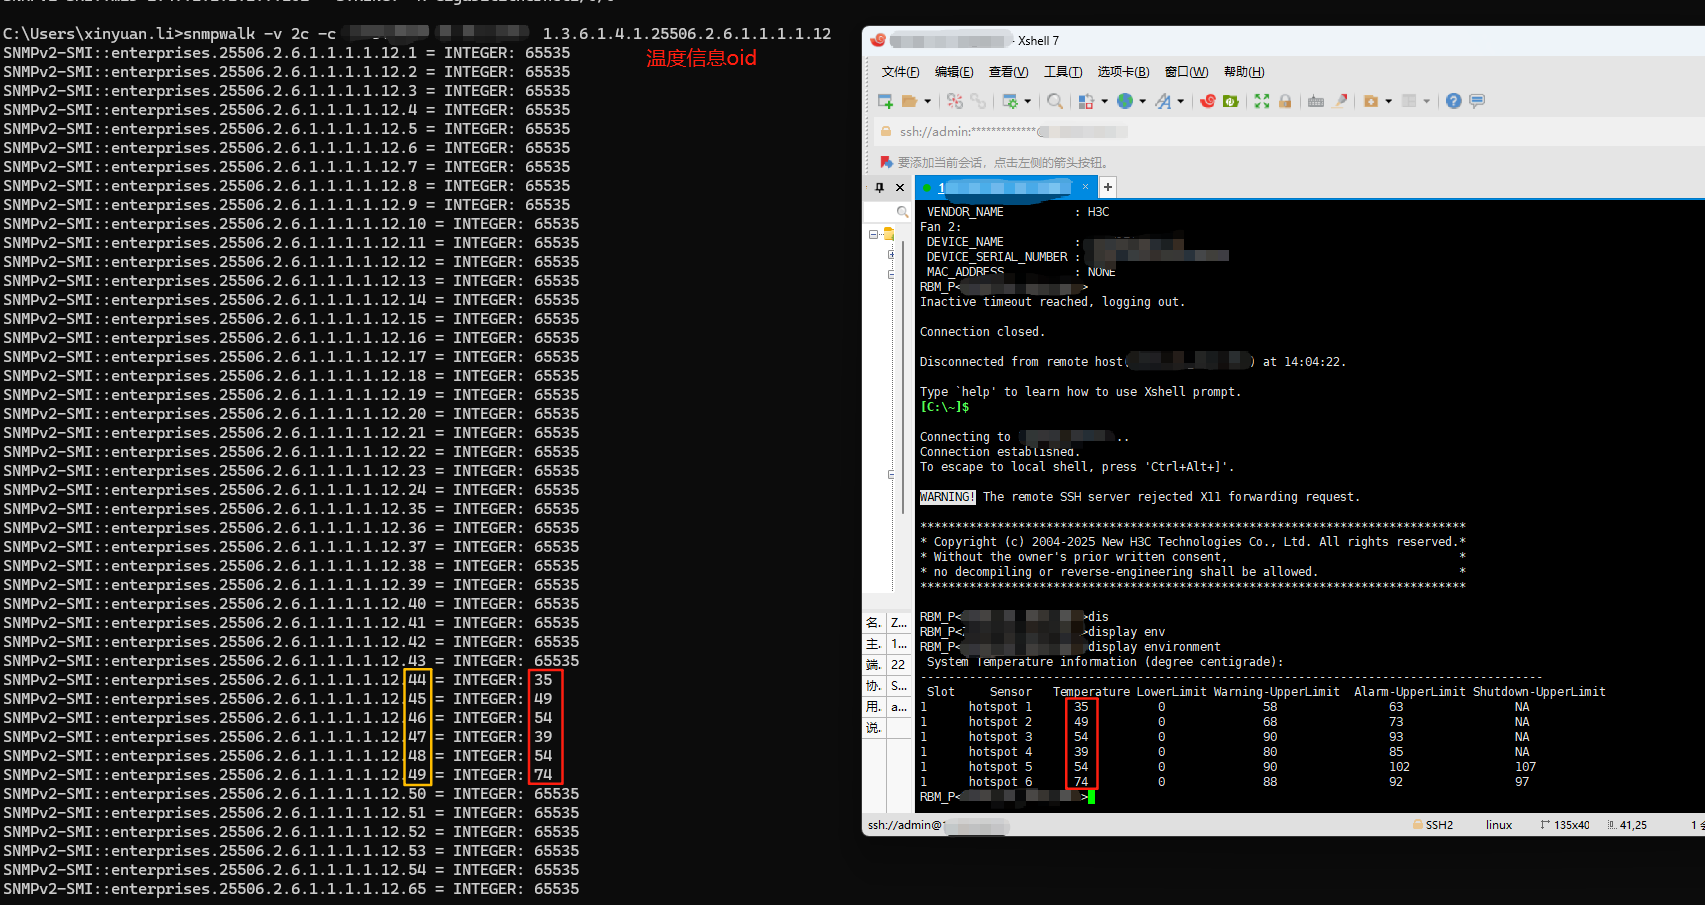The width and height of the screenshot is (1705, 905).
Task: Toggle full screen mode icon
Action: tap(1262, 101)
